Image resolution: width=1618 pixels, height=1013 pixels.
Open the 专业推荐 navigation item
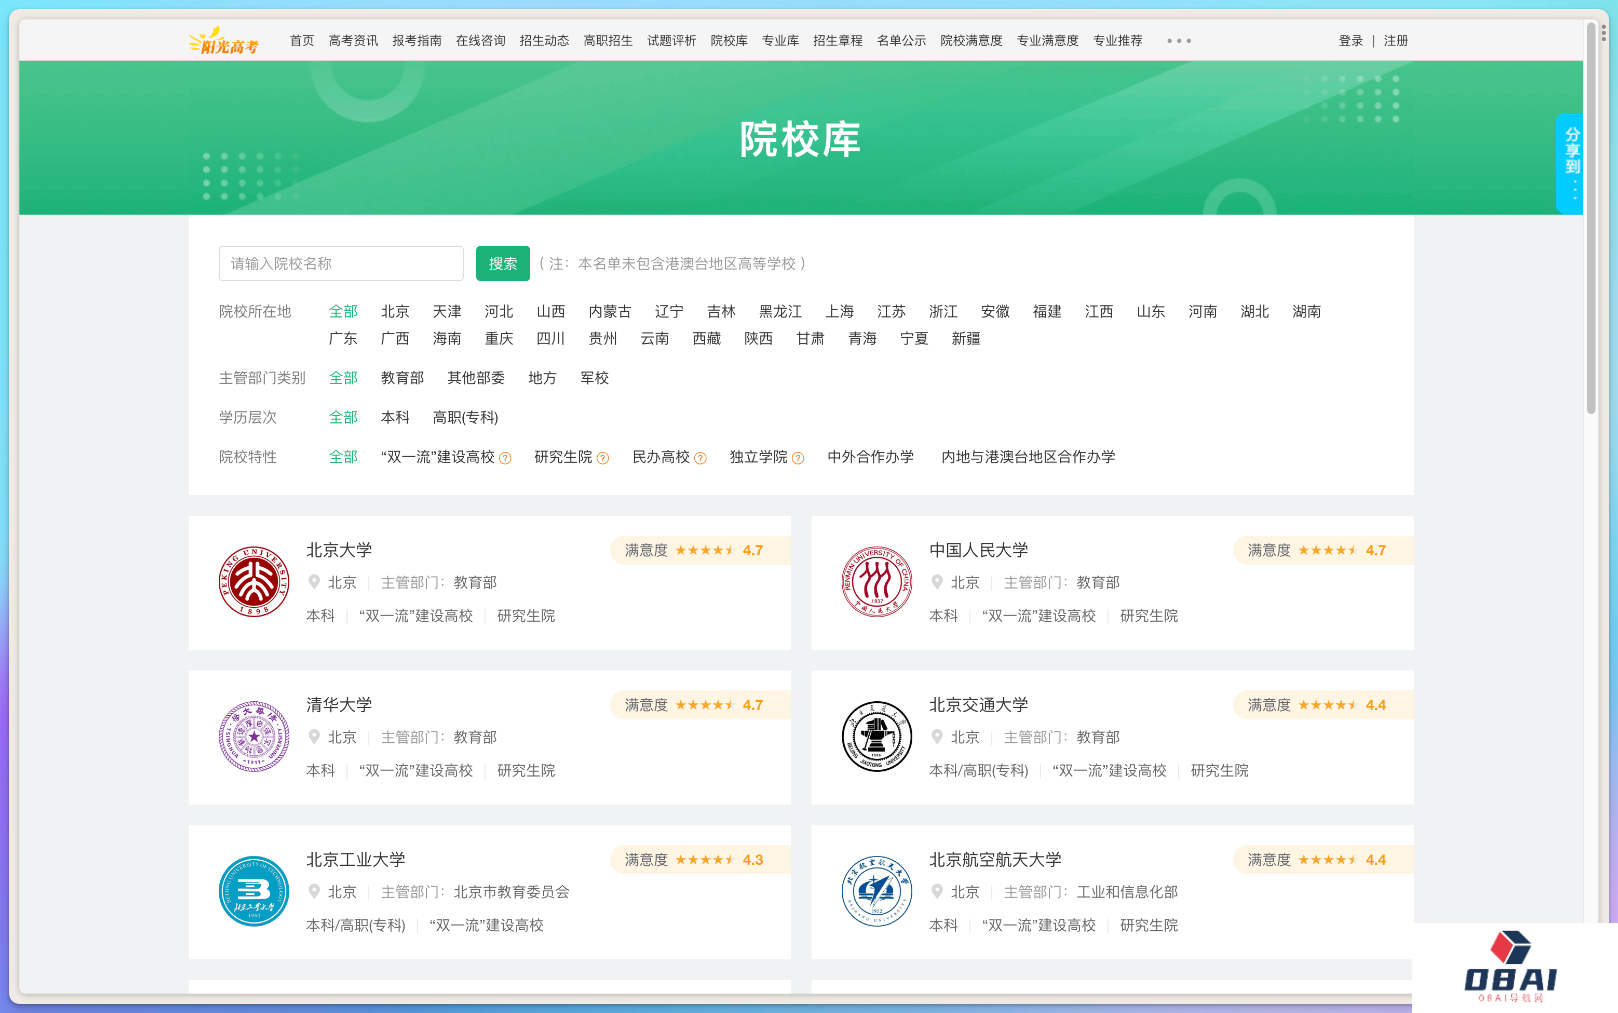point(1118,41)
